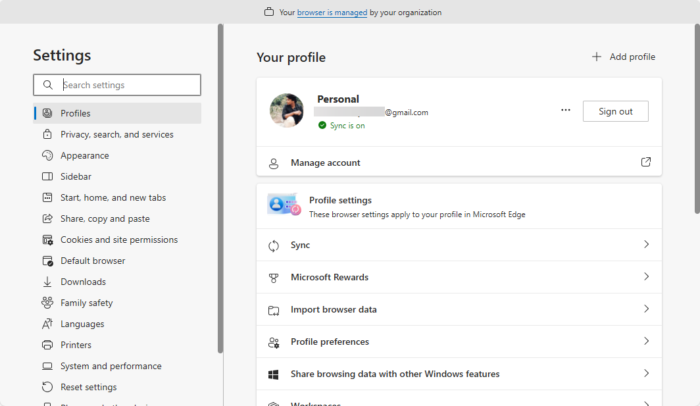Click the Cookies and site permissions icon
Image resolution: width=700 pixels, height=406 pixels.
[47, 240]
